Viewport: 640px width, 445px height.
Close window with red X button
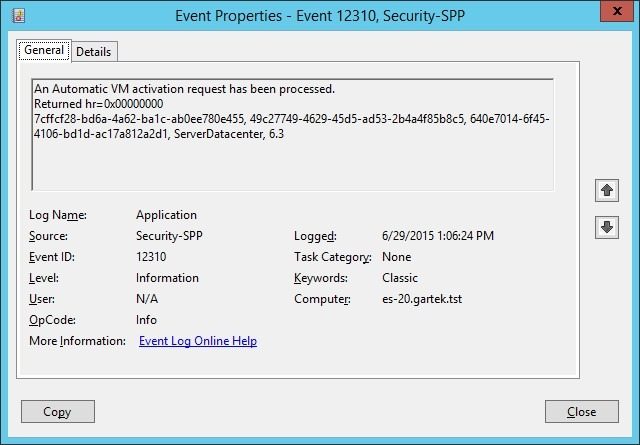click(617, 11)
